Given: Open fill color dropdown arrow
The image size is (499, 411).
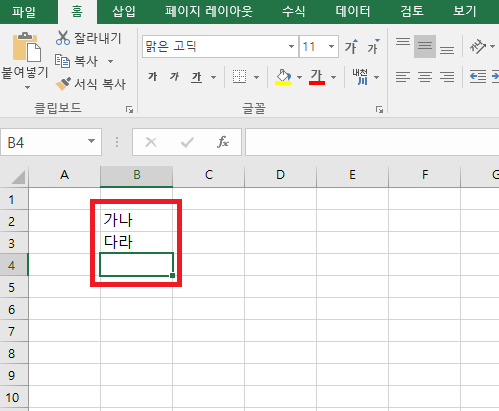Looking at the screenshot, I should (x=299, y=78).
